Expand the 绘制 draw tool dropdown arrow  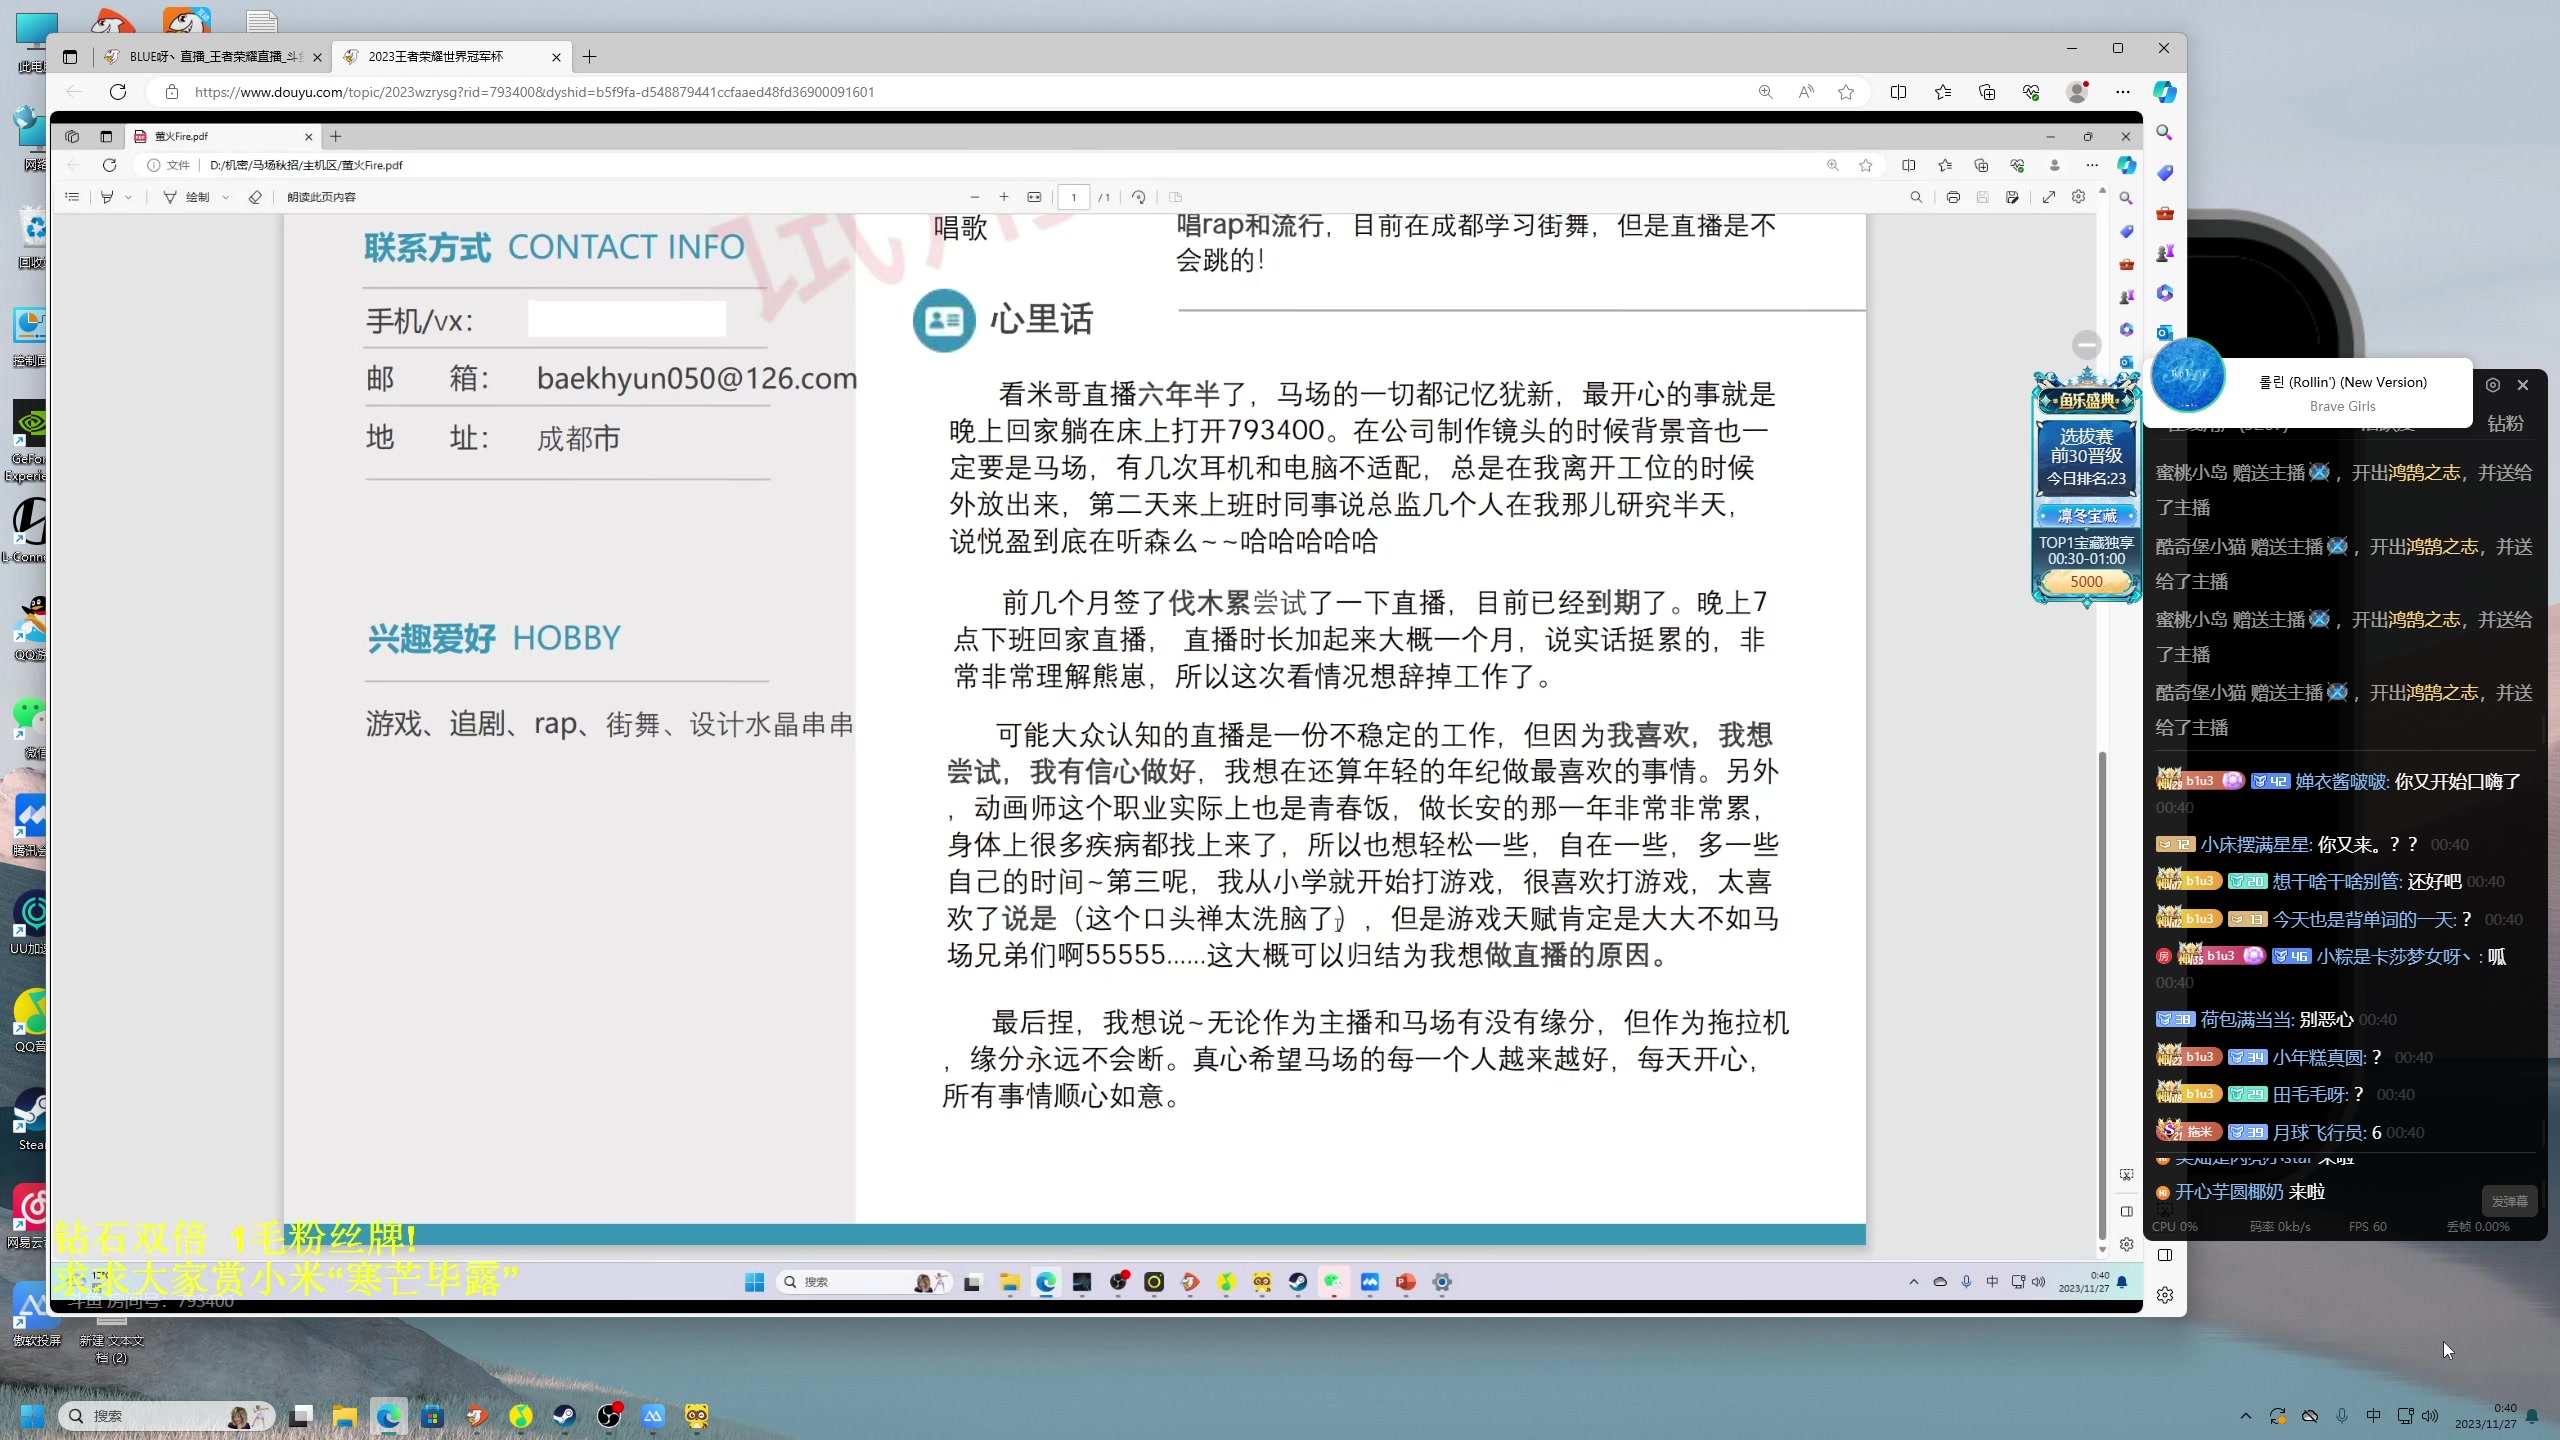coord(226,197)
